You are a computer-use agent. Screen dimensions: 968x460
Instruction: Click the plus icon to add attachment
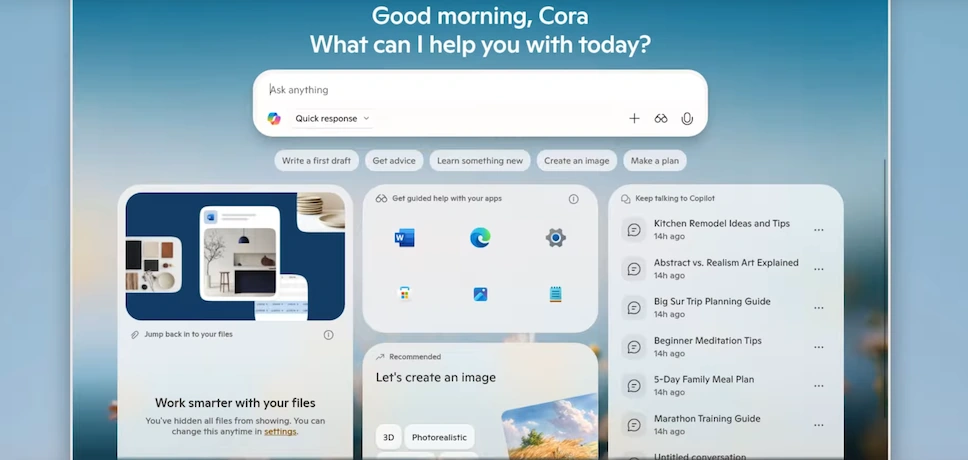click(x=634, y=118)
